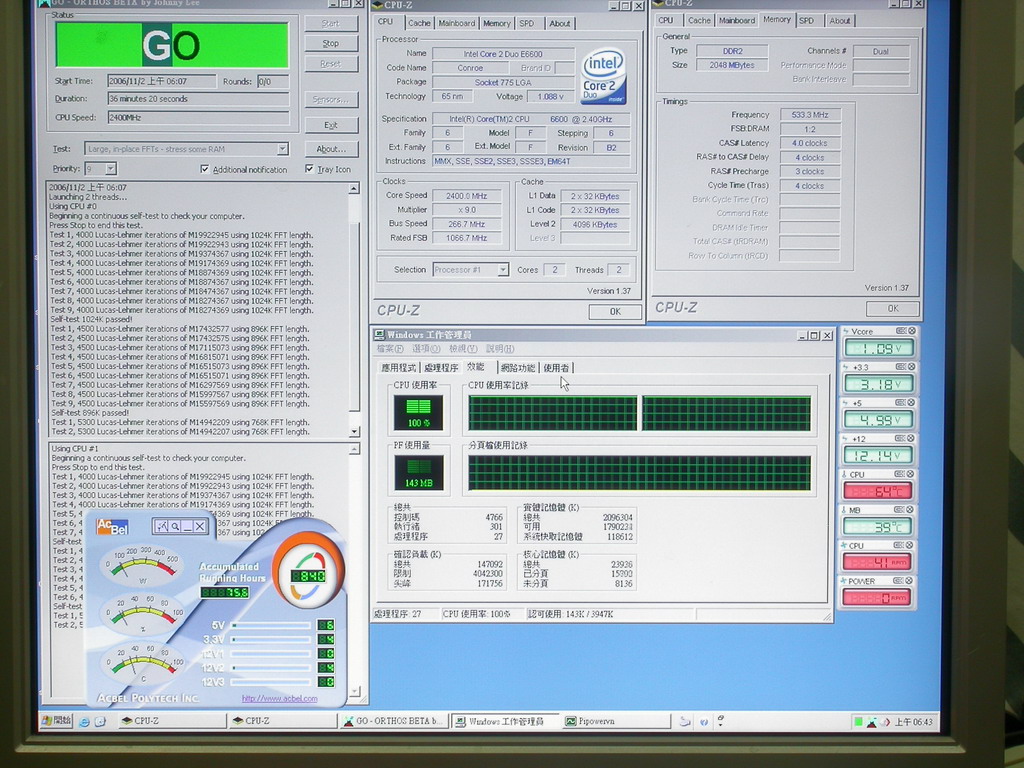
Task: Open settings icon on the POWER fan widget
Action: (899, 581)
